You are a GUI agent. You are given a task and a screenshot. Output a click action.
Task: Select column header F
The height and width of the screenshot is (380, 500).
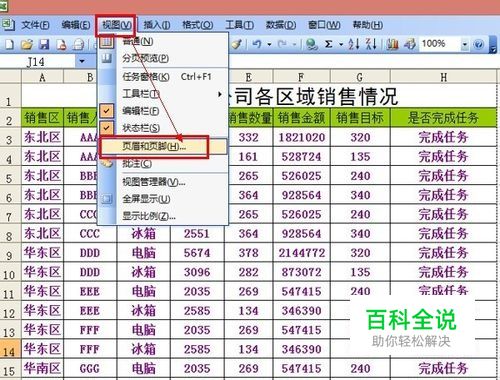[301, 77]
